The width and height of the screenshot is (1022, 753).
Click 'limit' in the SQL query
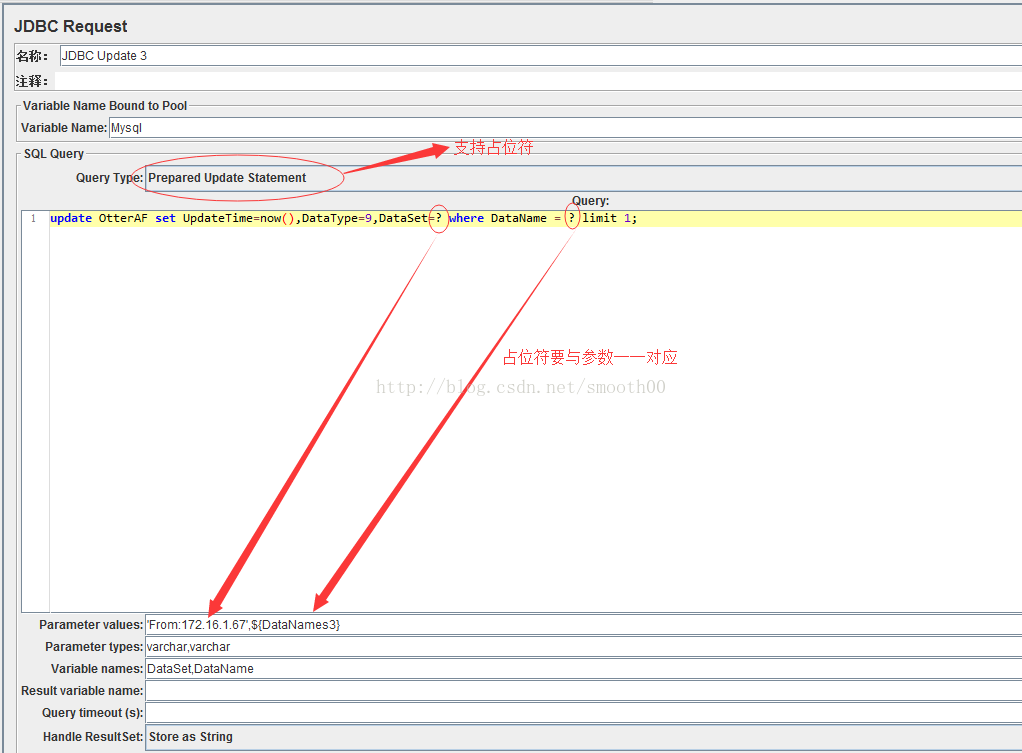(600, 218)
